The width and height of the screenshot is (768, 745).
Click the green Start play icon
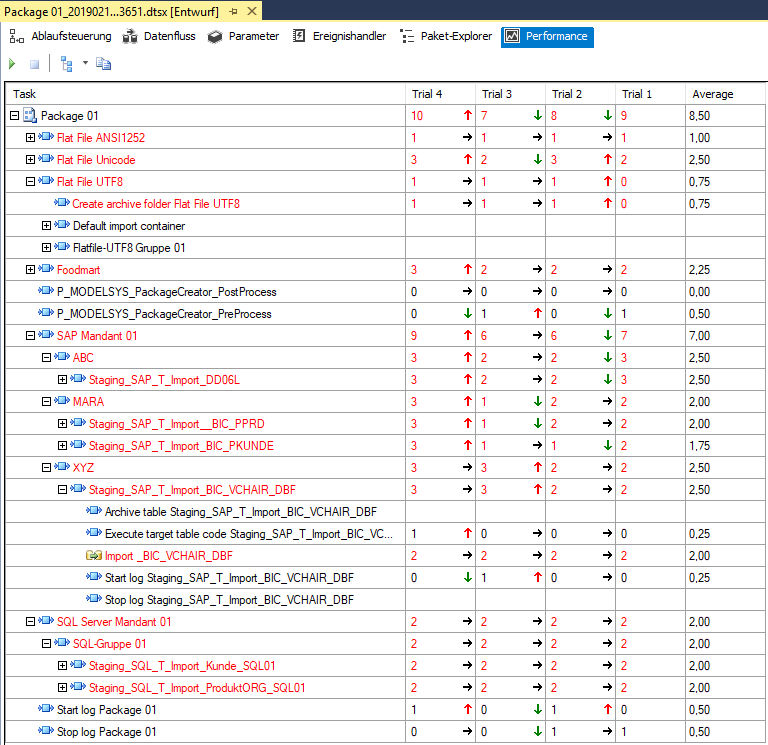tap(12, 64)
